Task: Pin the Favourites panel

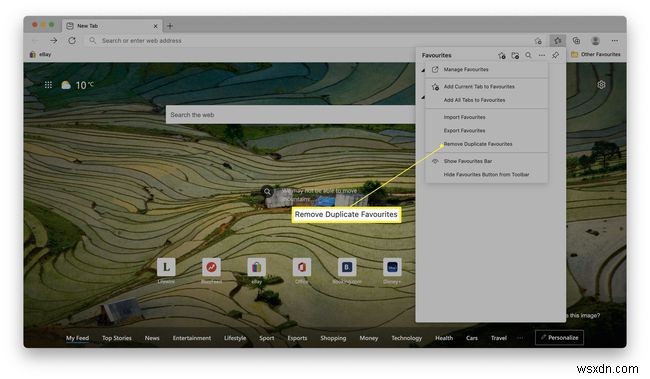Action: coord(555,55)
